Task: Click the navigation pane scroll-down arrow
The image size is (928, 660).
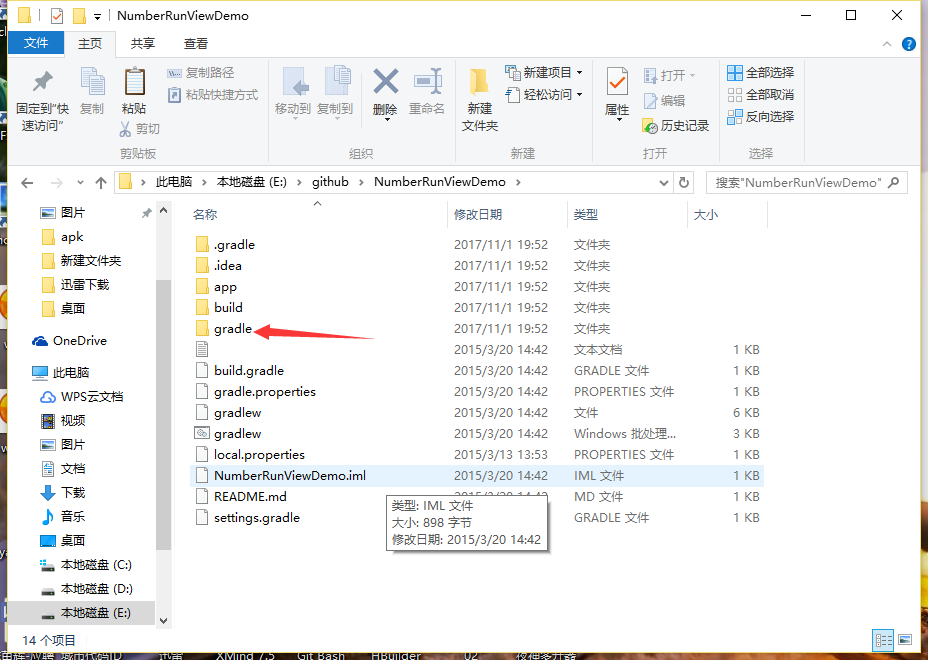Action: 164,621
